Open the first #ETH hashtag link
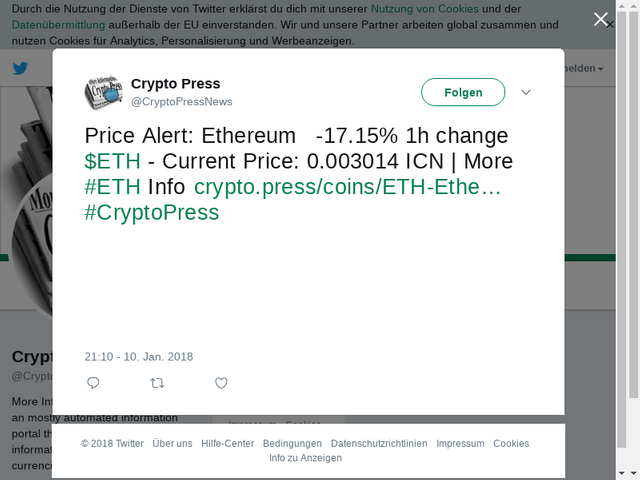 [112, 187]
